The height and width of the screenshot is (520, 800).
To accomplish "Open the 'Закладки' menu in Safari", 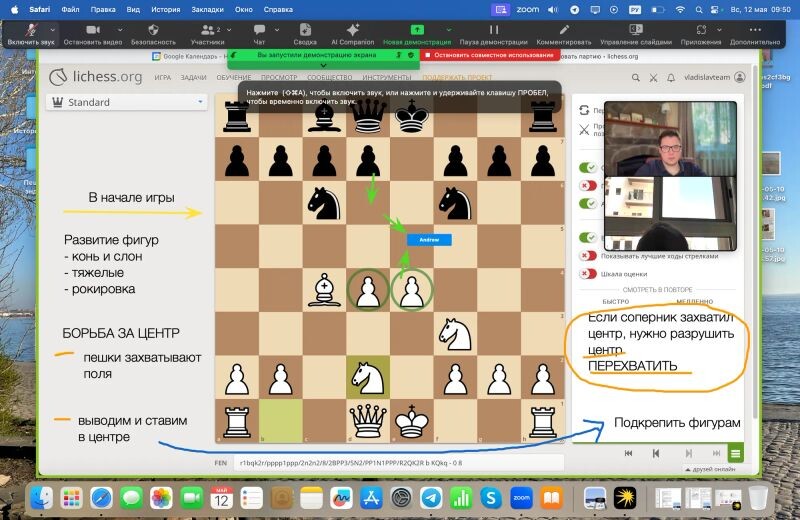I will point(208,8).
